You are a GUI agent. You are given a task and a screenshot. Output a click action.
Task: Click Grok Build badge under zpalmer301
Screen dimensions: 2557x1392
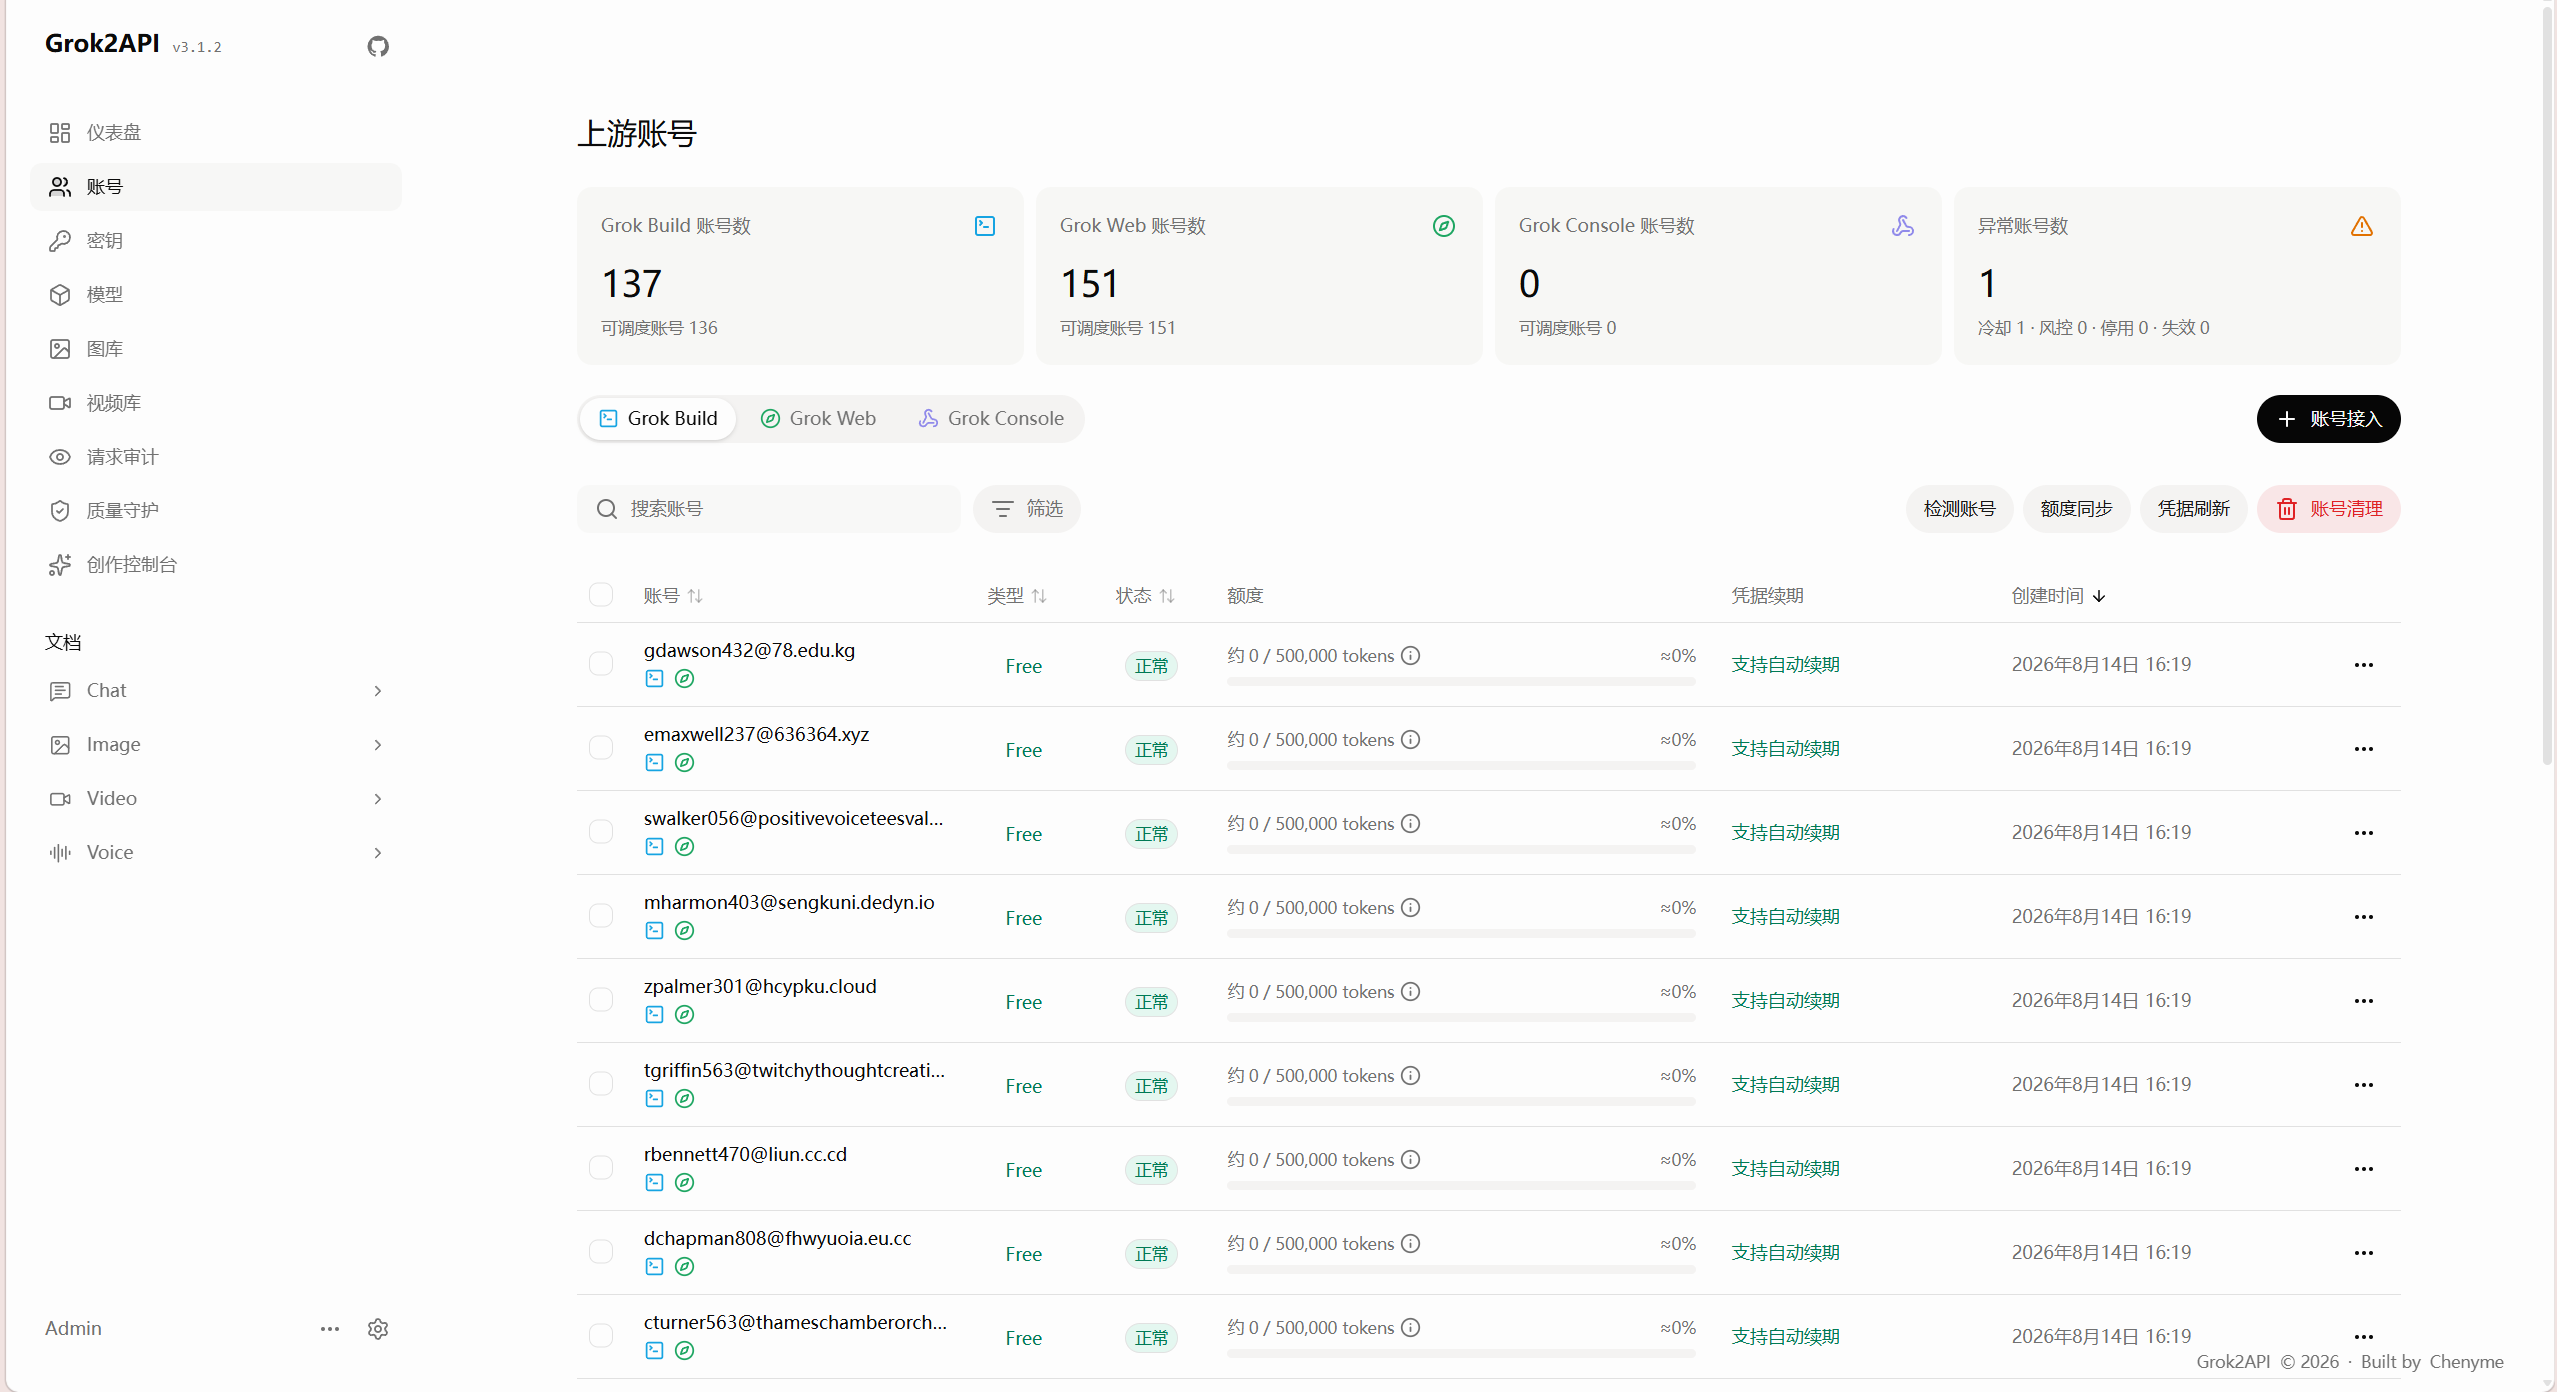(x=654, y=1015)
